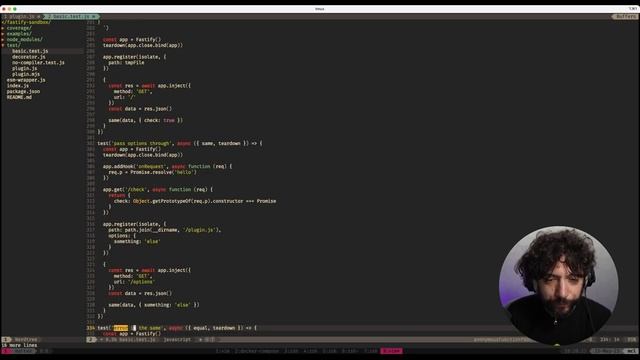Click the '15 more lines' message
Screen dimensions: 640x360
click(19, 345)
